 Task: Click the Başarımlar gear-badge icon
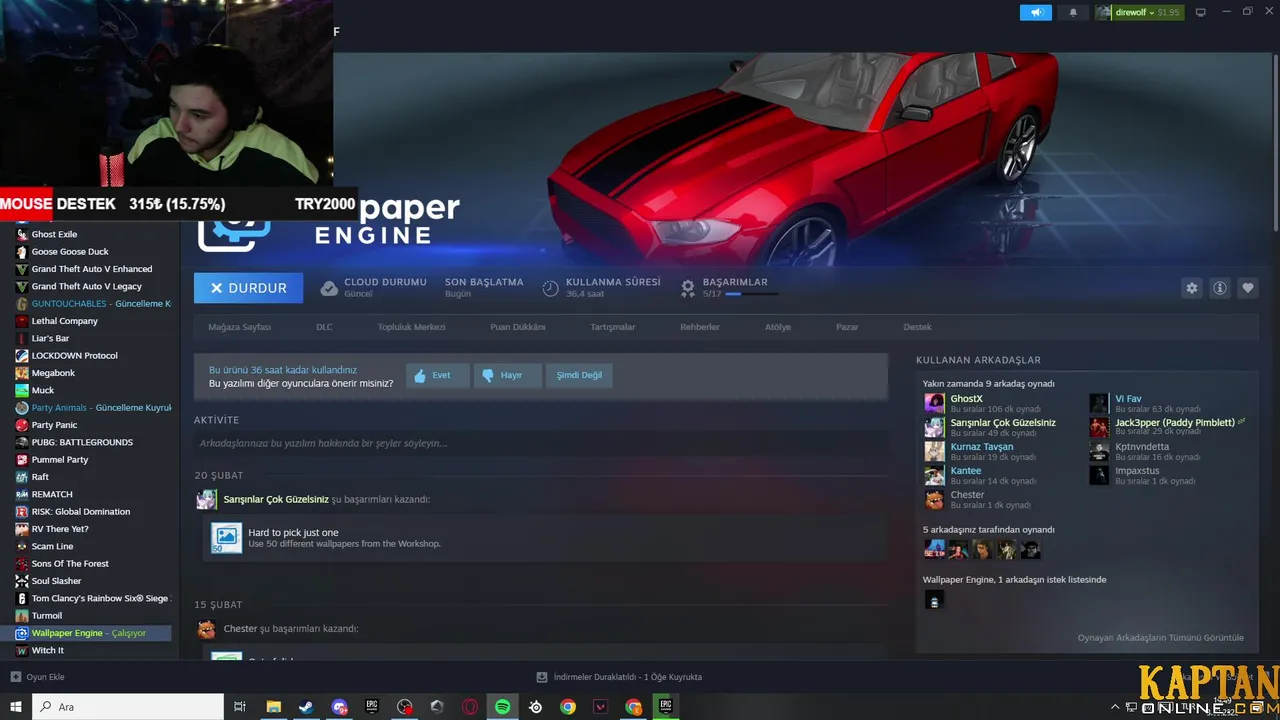[x=687, y=288]
